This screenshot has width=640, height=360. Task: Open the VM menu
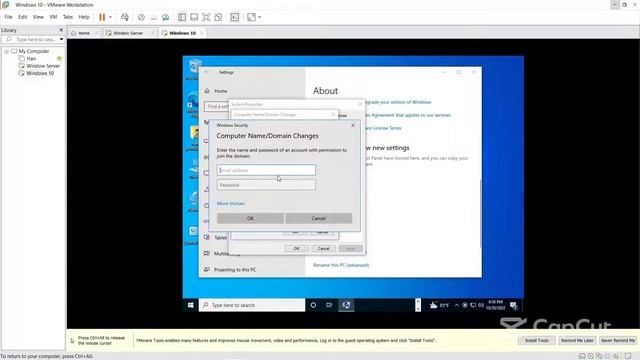53,17
